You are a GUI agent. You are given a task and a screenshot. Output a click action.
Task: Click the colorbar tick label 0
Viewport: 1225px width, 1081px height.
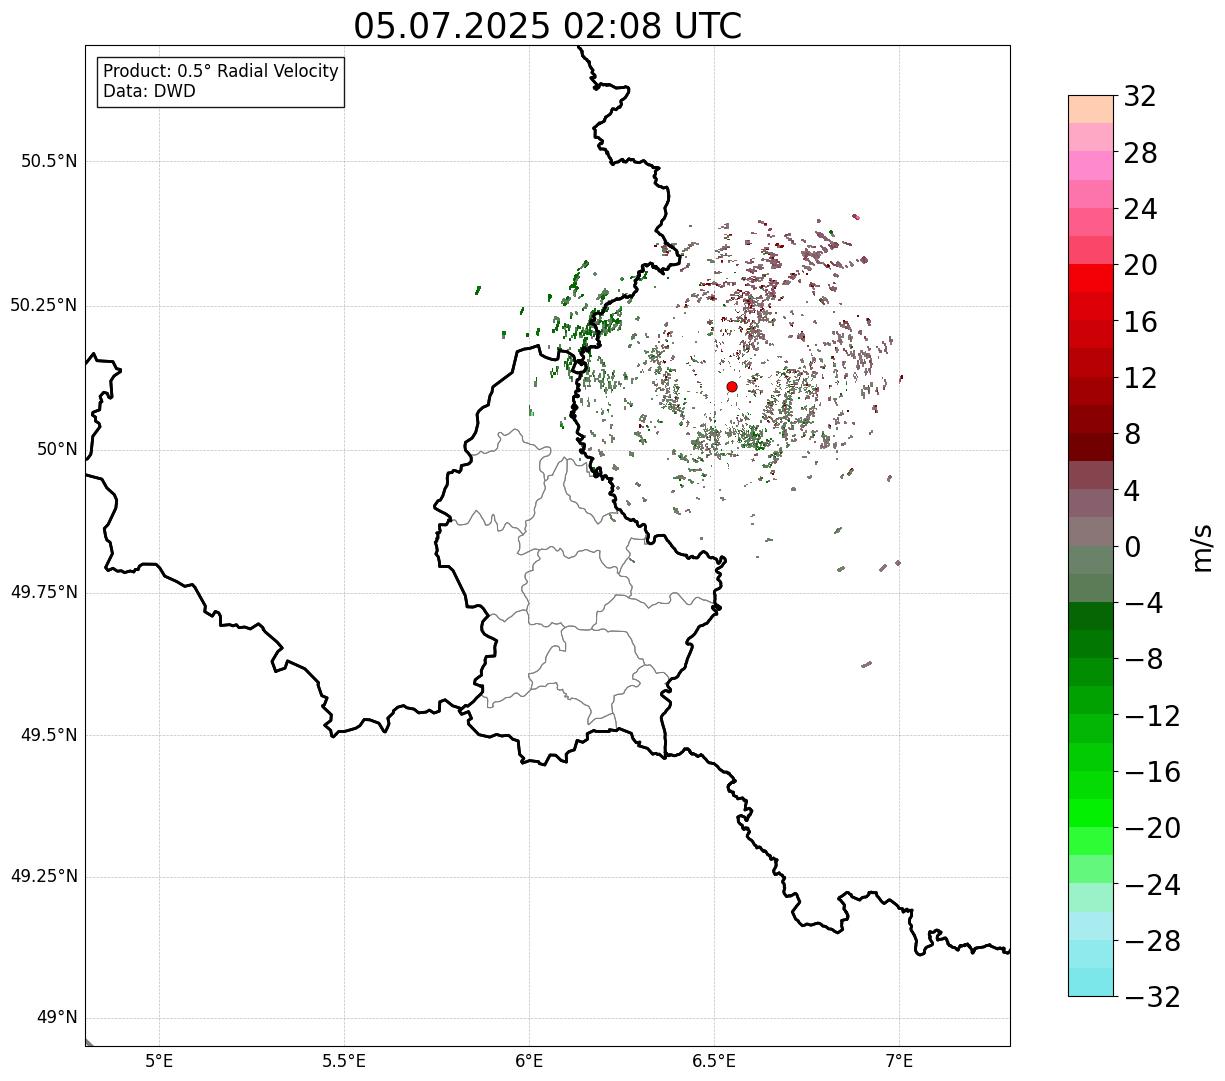(x=1132, y=547)
